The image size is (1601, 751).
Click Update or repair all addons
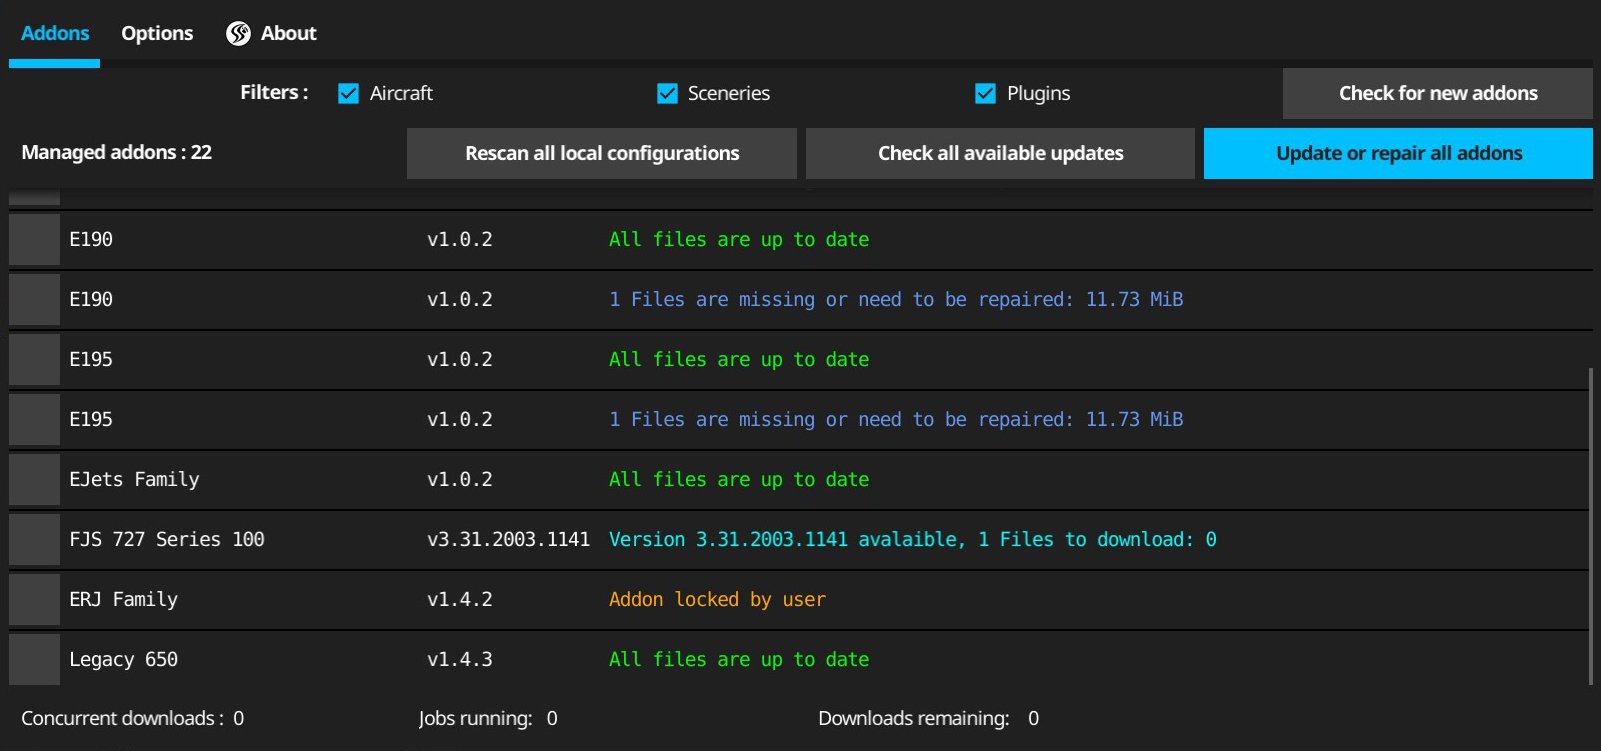[1398, 154]
